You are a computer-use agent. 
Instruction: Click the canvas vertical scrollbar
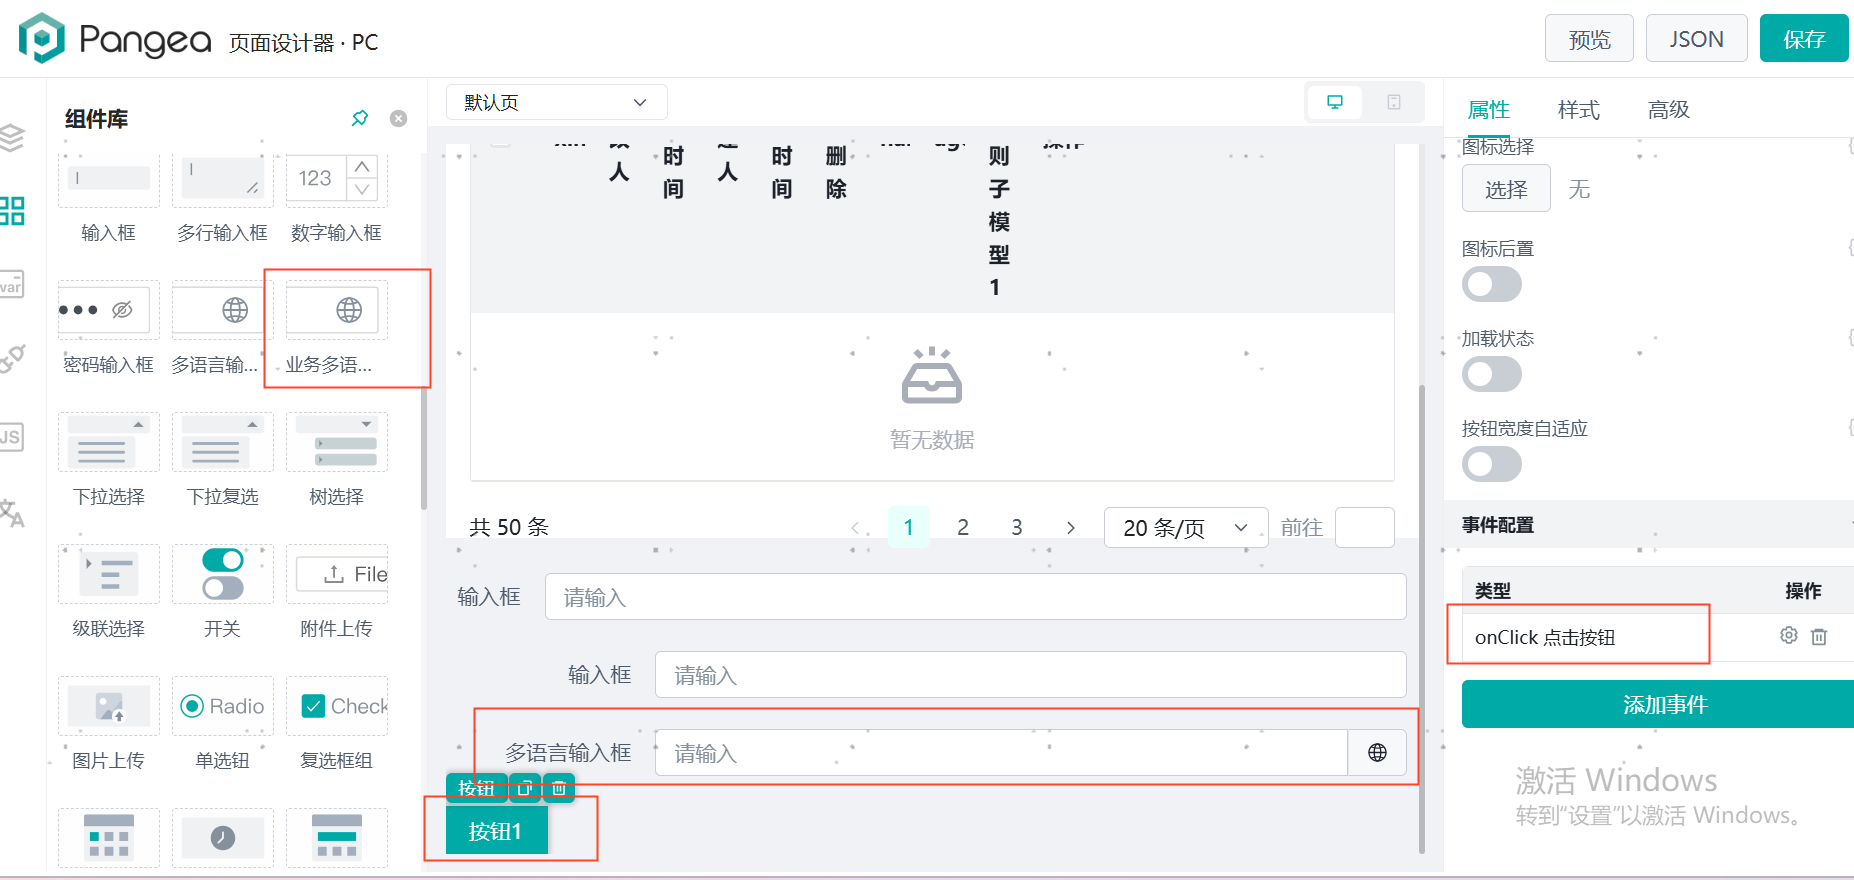tap(1422, 618)
